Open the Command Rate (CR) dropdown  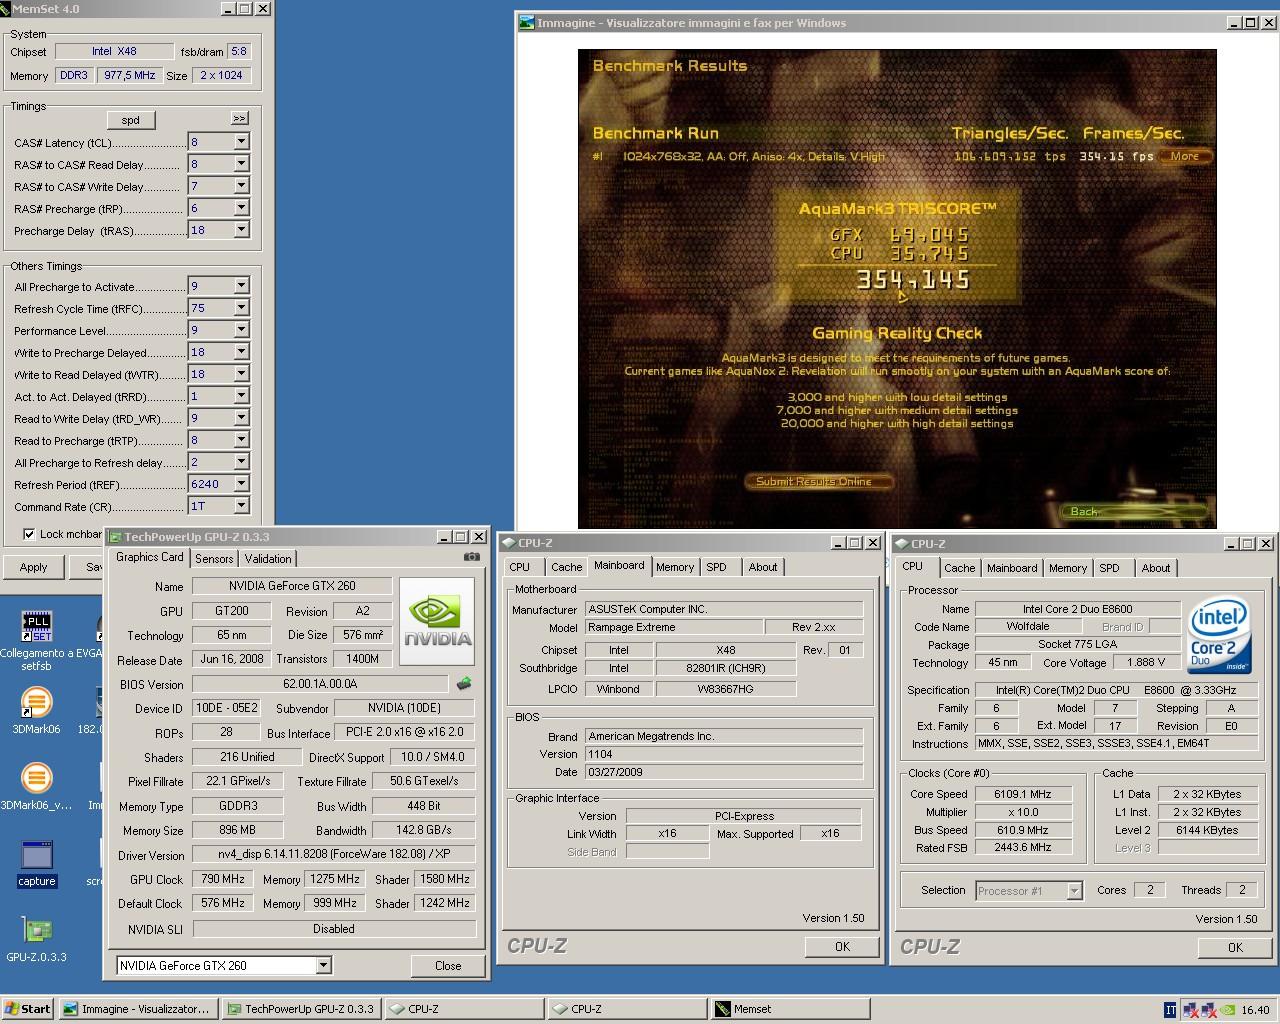click(x=241, y=506)
